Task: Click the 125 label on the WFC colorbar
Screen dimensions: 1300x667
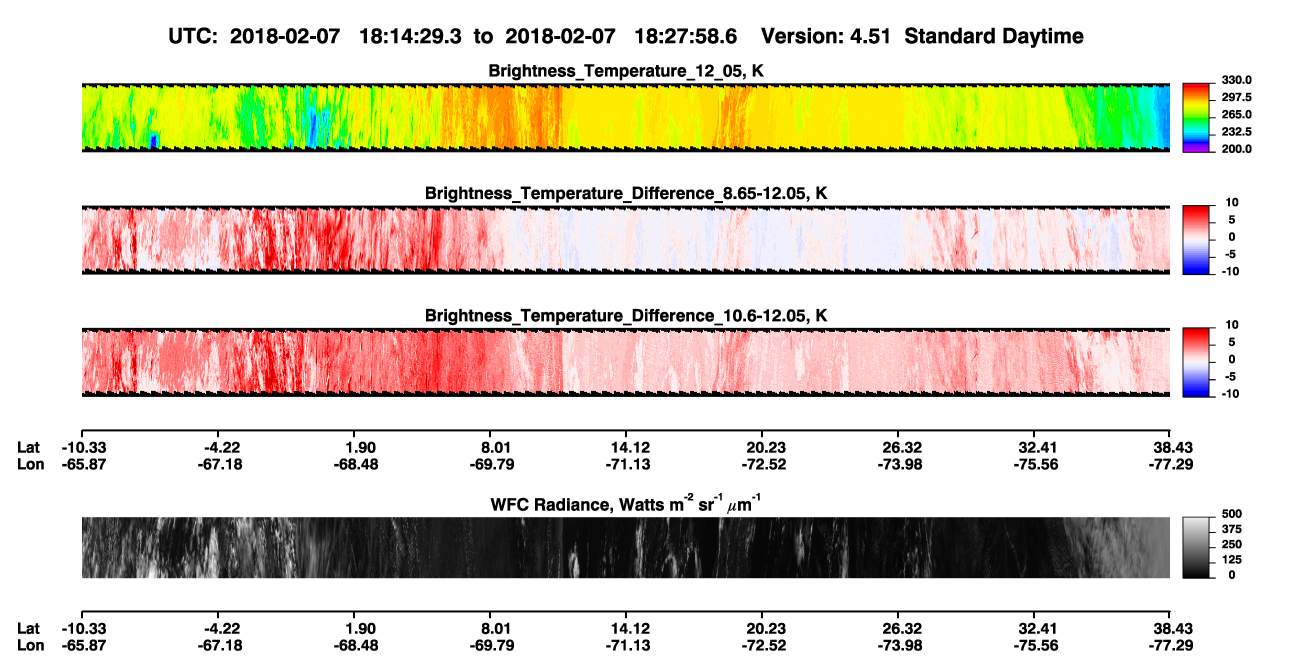Action: click(1232, 560)
